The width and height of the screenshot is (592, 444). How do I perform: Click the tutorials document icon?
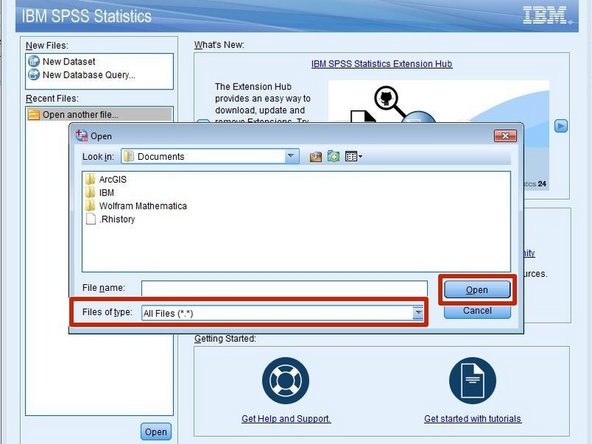pyautogui.click(x=473, y=381)
